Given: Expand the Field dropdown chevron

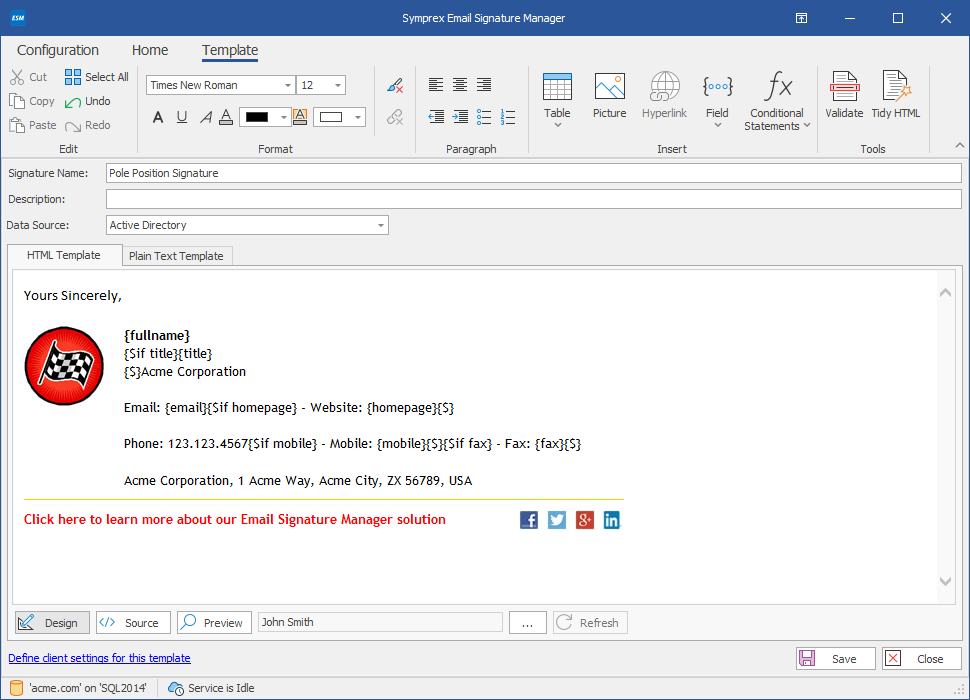Looking at the screenshot, I should tap(718, 125).
